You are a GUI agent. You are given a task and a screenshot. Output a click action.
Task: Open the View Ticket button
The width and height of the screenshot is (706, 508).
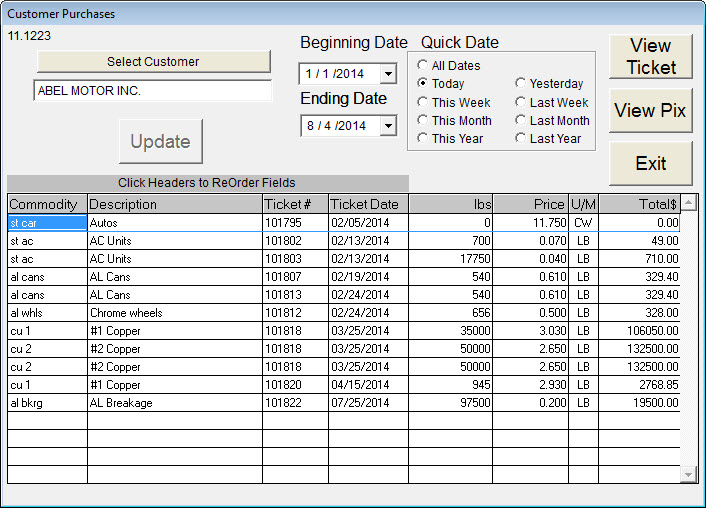[651, 56]
